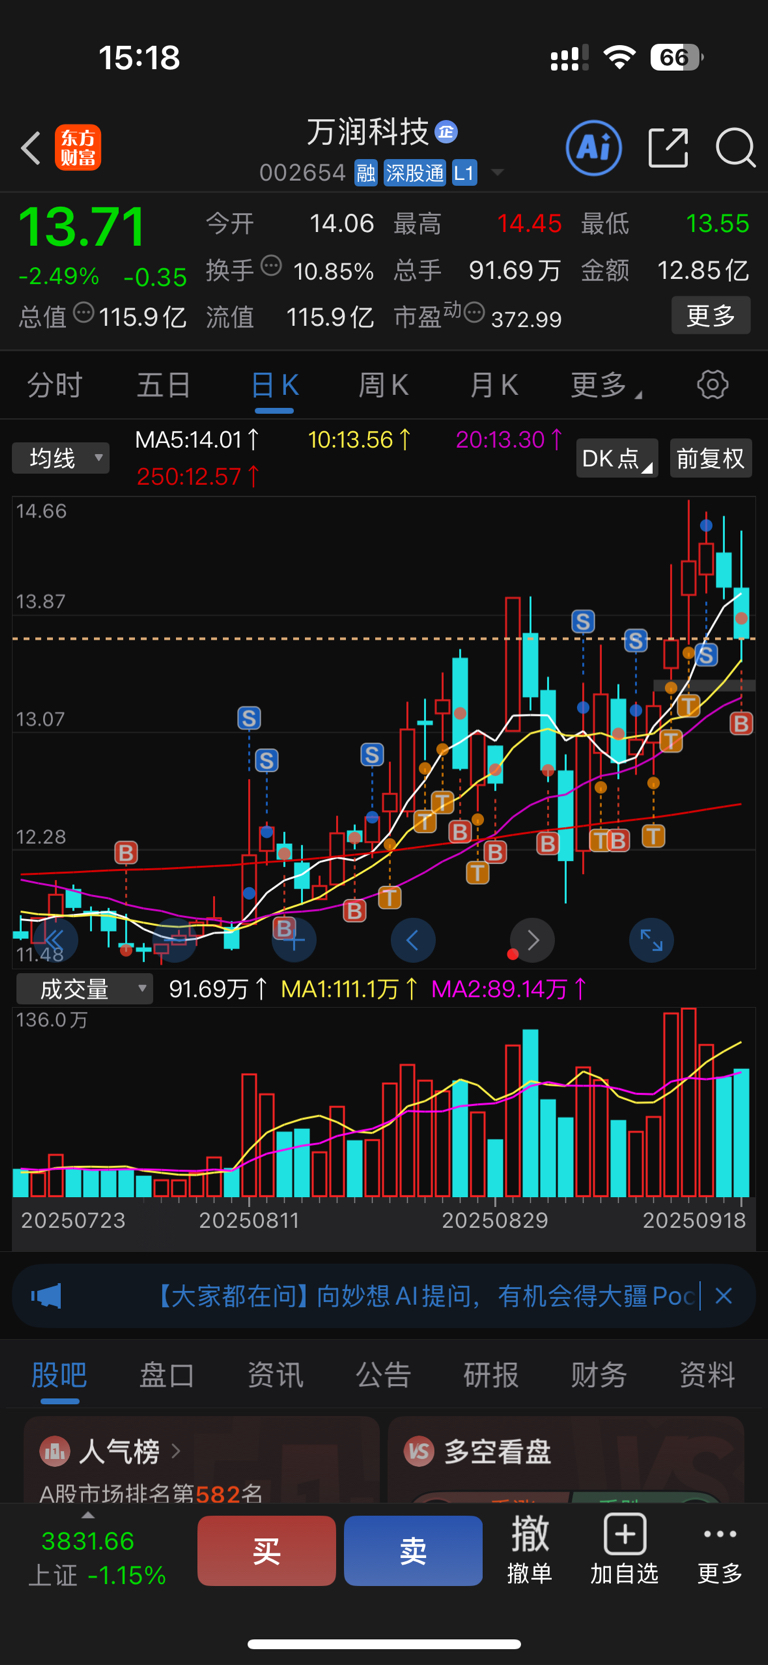
Task: Select the 日K tab
Action: pyautogui.click(x=274, y=385)
